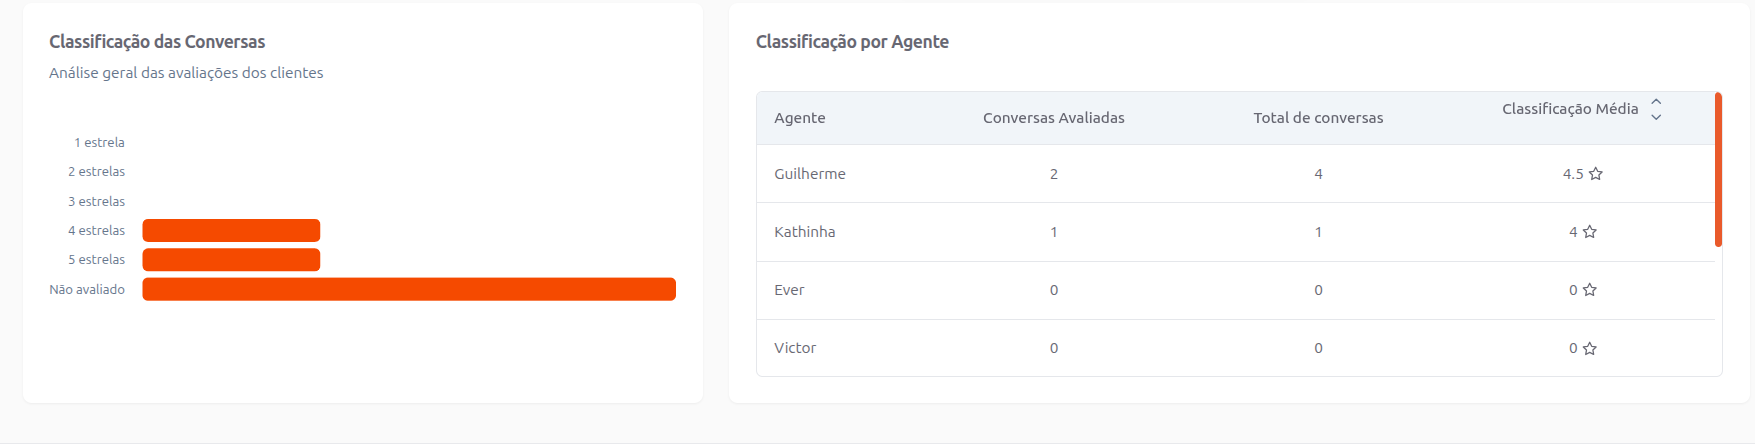Click the 4 estrelas orange bar
1755x444 pixels.
231,231
